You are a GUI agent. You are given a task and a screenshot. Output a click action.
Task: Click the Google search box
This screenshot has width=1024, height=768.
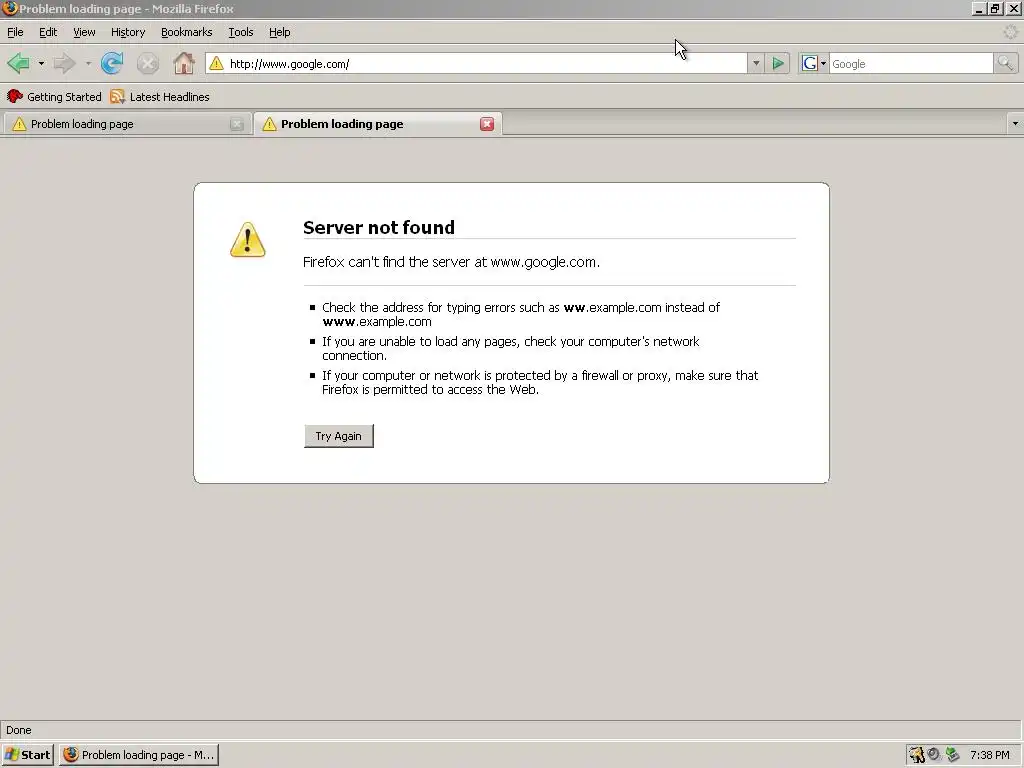click(x=910, y=63)
